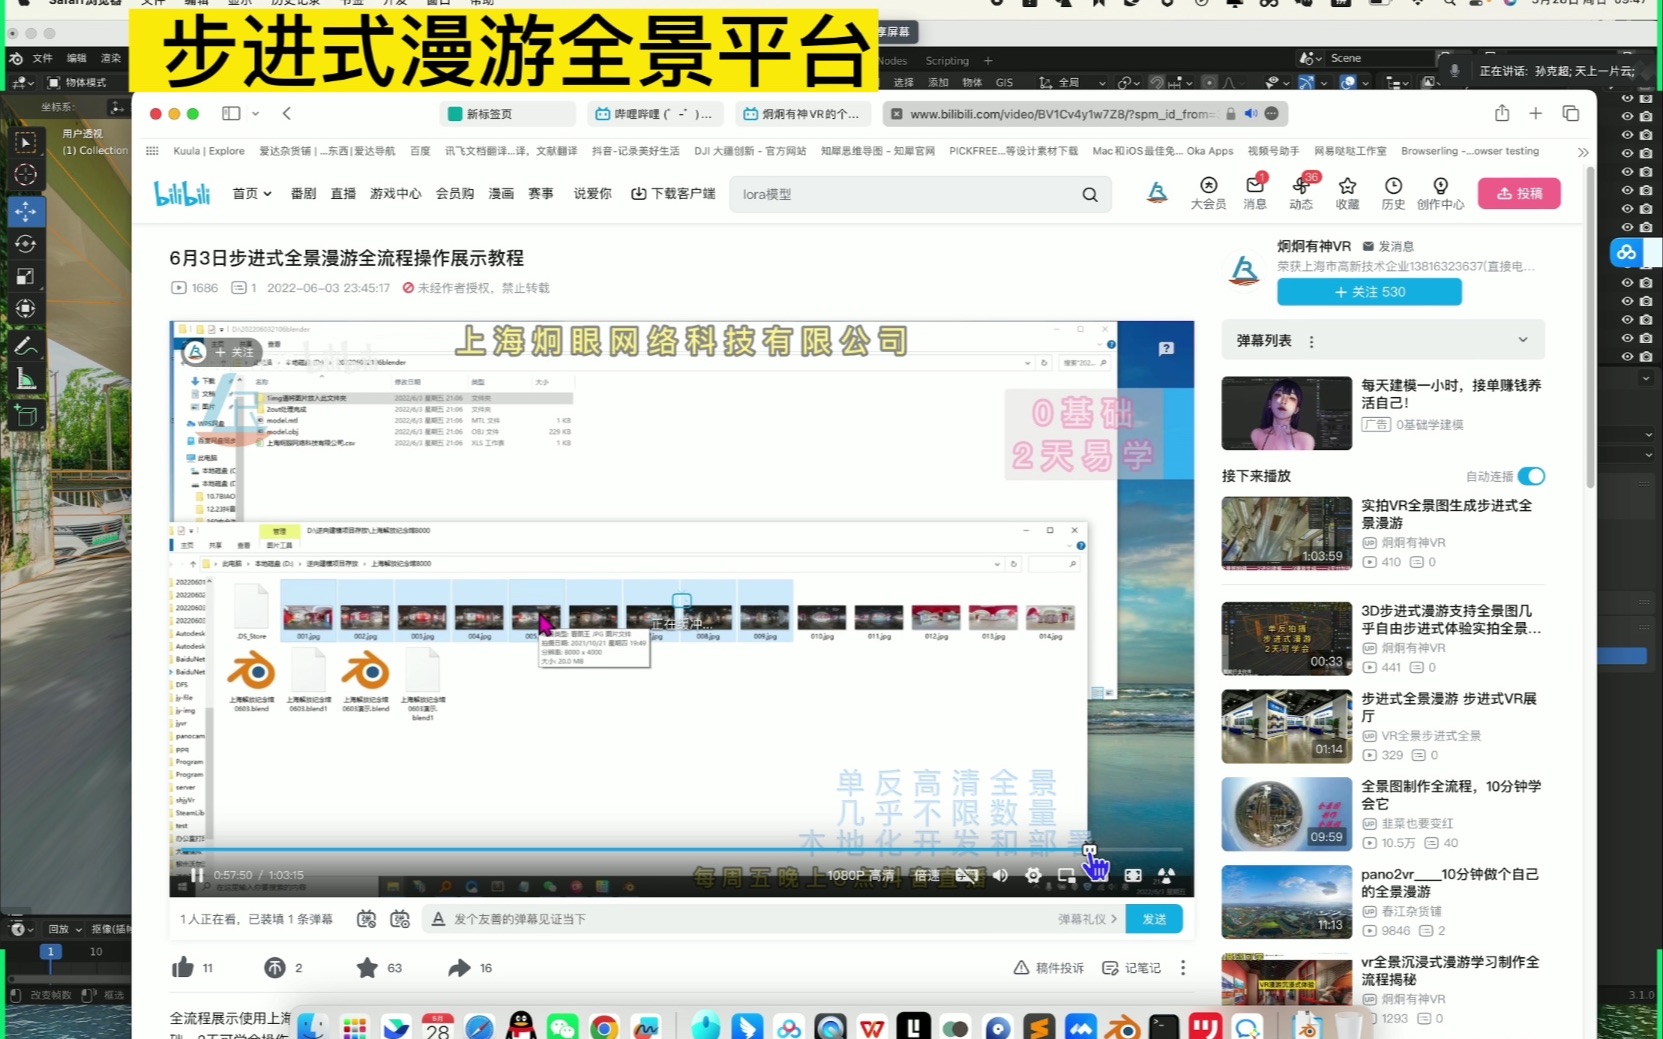The width and height of the screenshot is (1663, 1039).
Task: Favorite the video with star icon
Action: pyautogui.click(x=367, y=967)
